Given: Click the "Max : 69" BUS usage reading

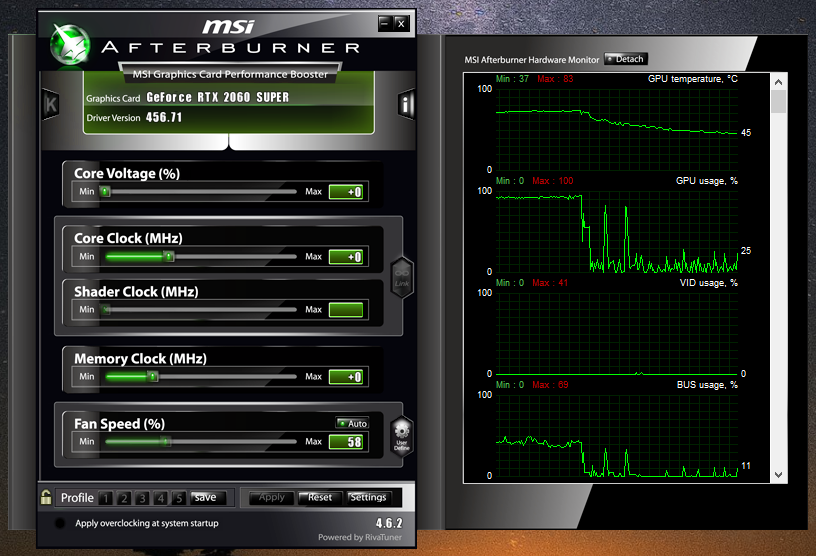Looking at the screenshot, I should 550,385.
